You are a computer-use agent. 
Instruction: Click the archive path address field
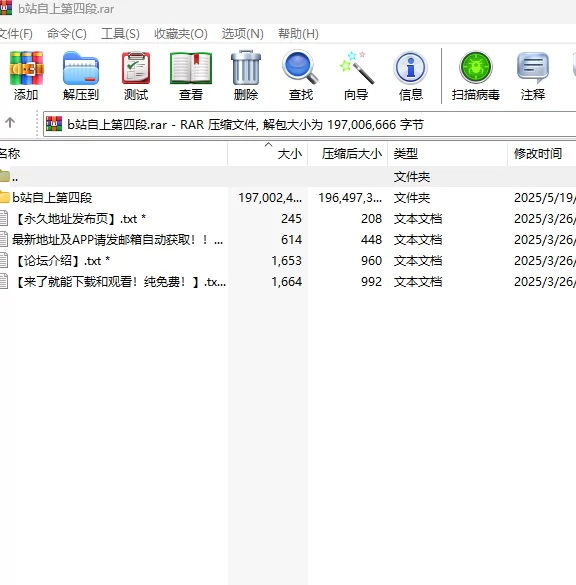[x=309, y=124]
